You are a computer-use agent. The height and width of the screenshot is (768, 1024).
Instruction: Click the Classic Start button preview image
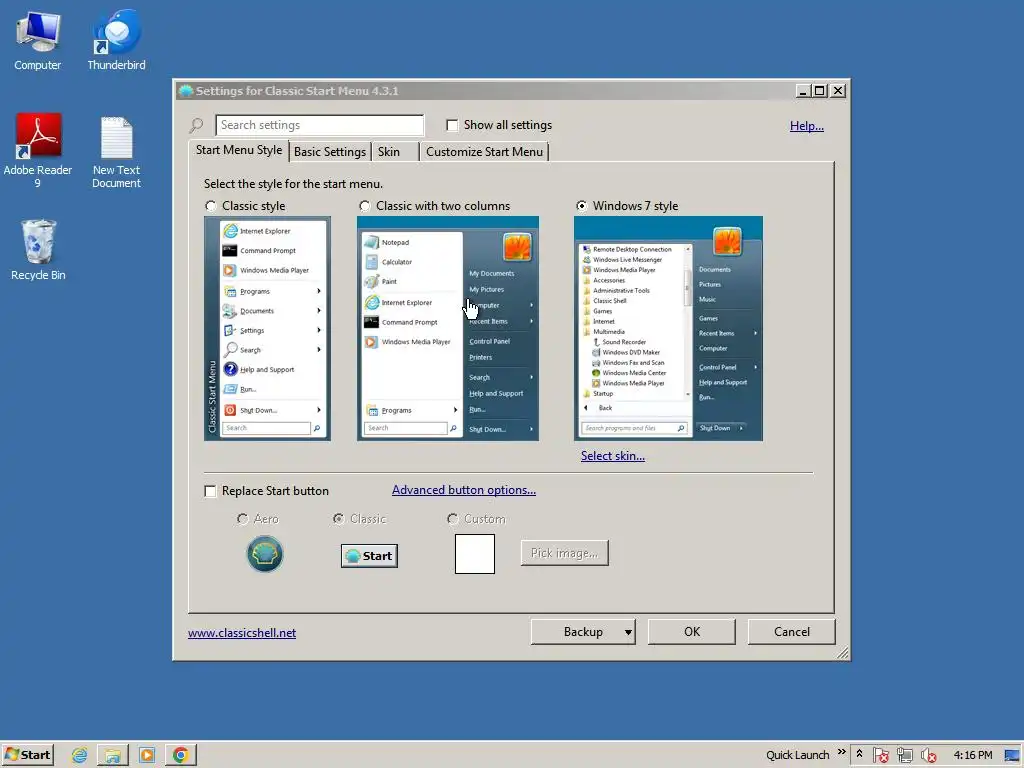click(x=369, y=556)
